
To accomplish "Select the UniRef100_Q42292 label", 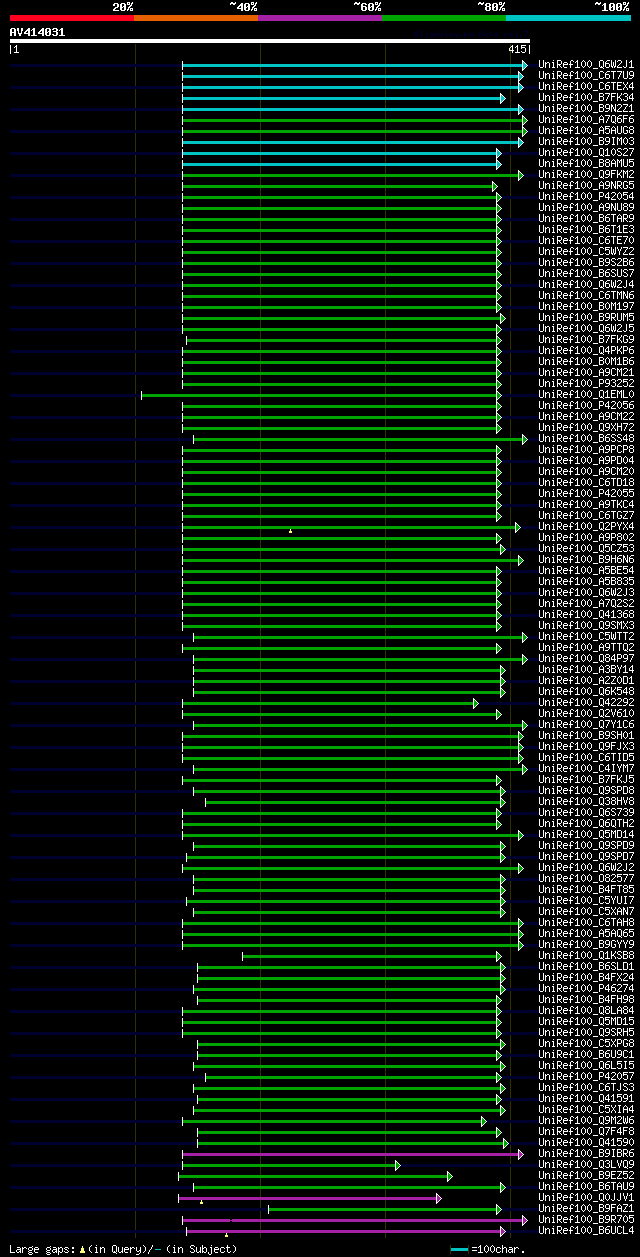I will tap(586, 702).
